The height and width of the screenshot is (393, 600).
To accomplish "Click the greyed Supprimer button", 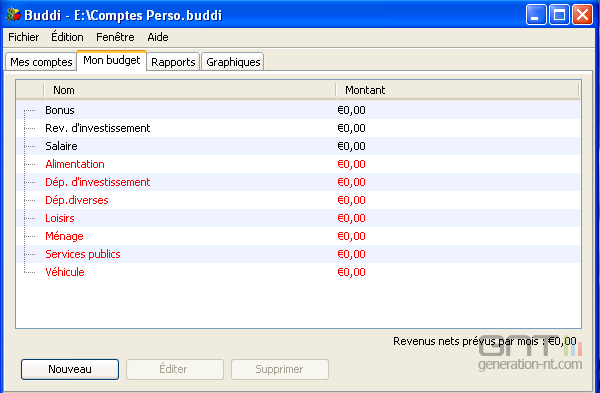I will (280, 369).
